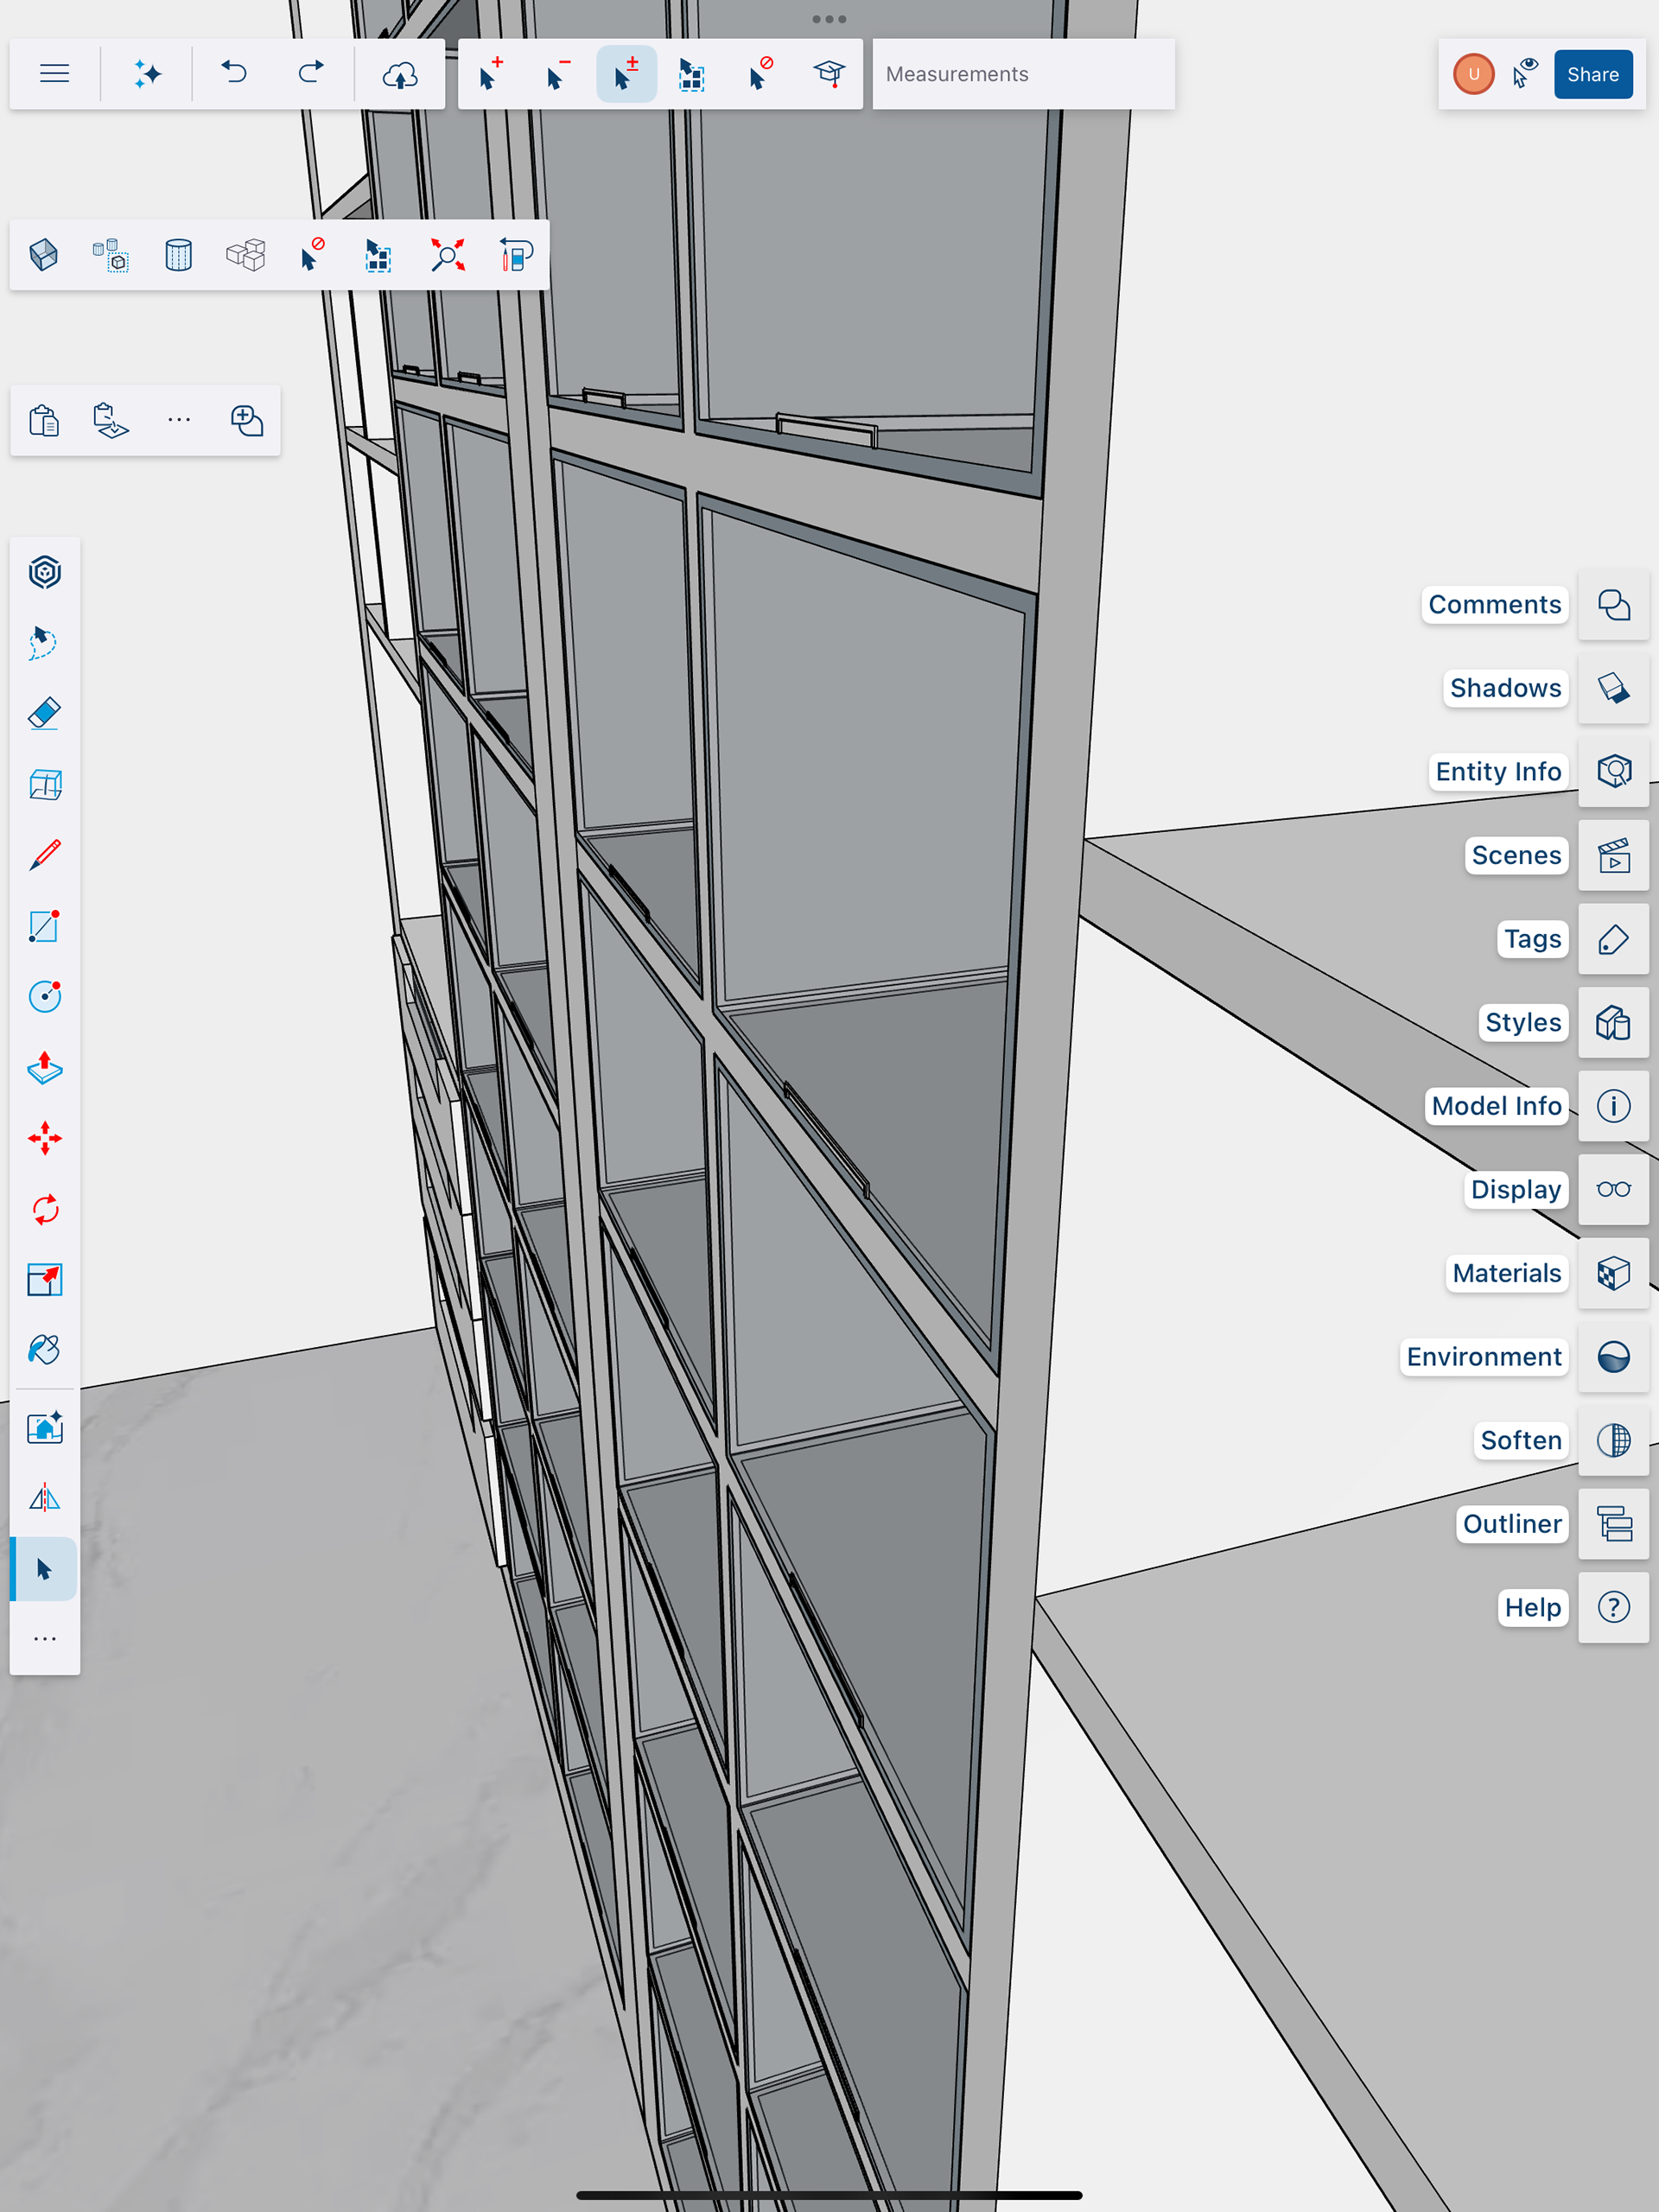
Task: Open the Tags panel
Action: [x=1613, y=939]
